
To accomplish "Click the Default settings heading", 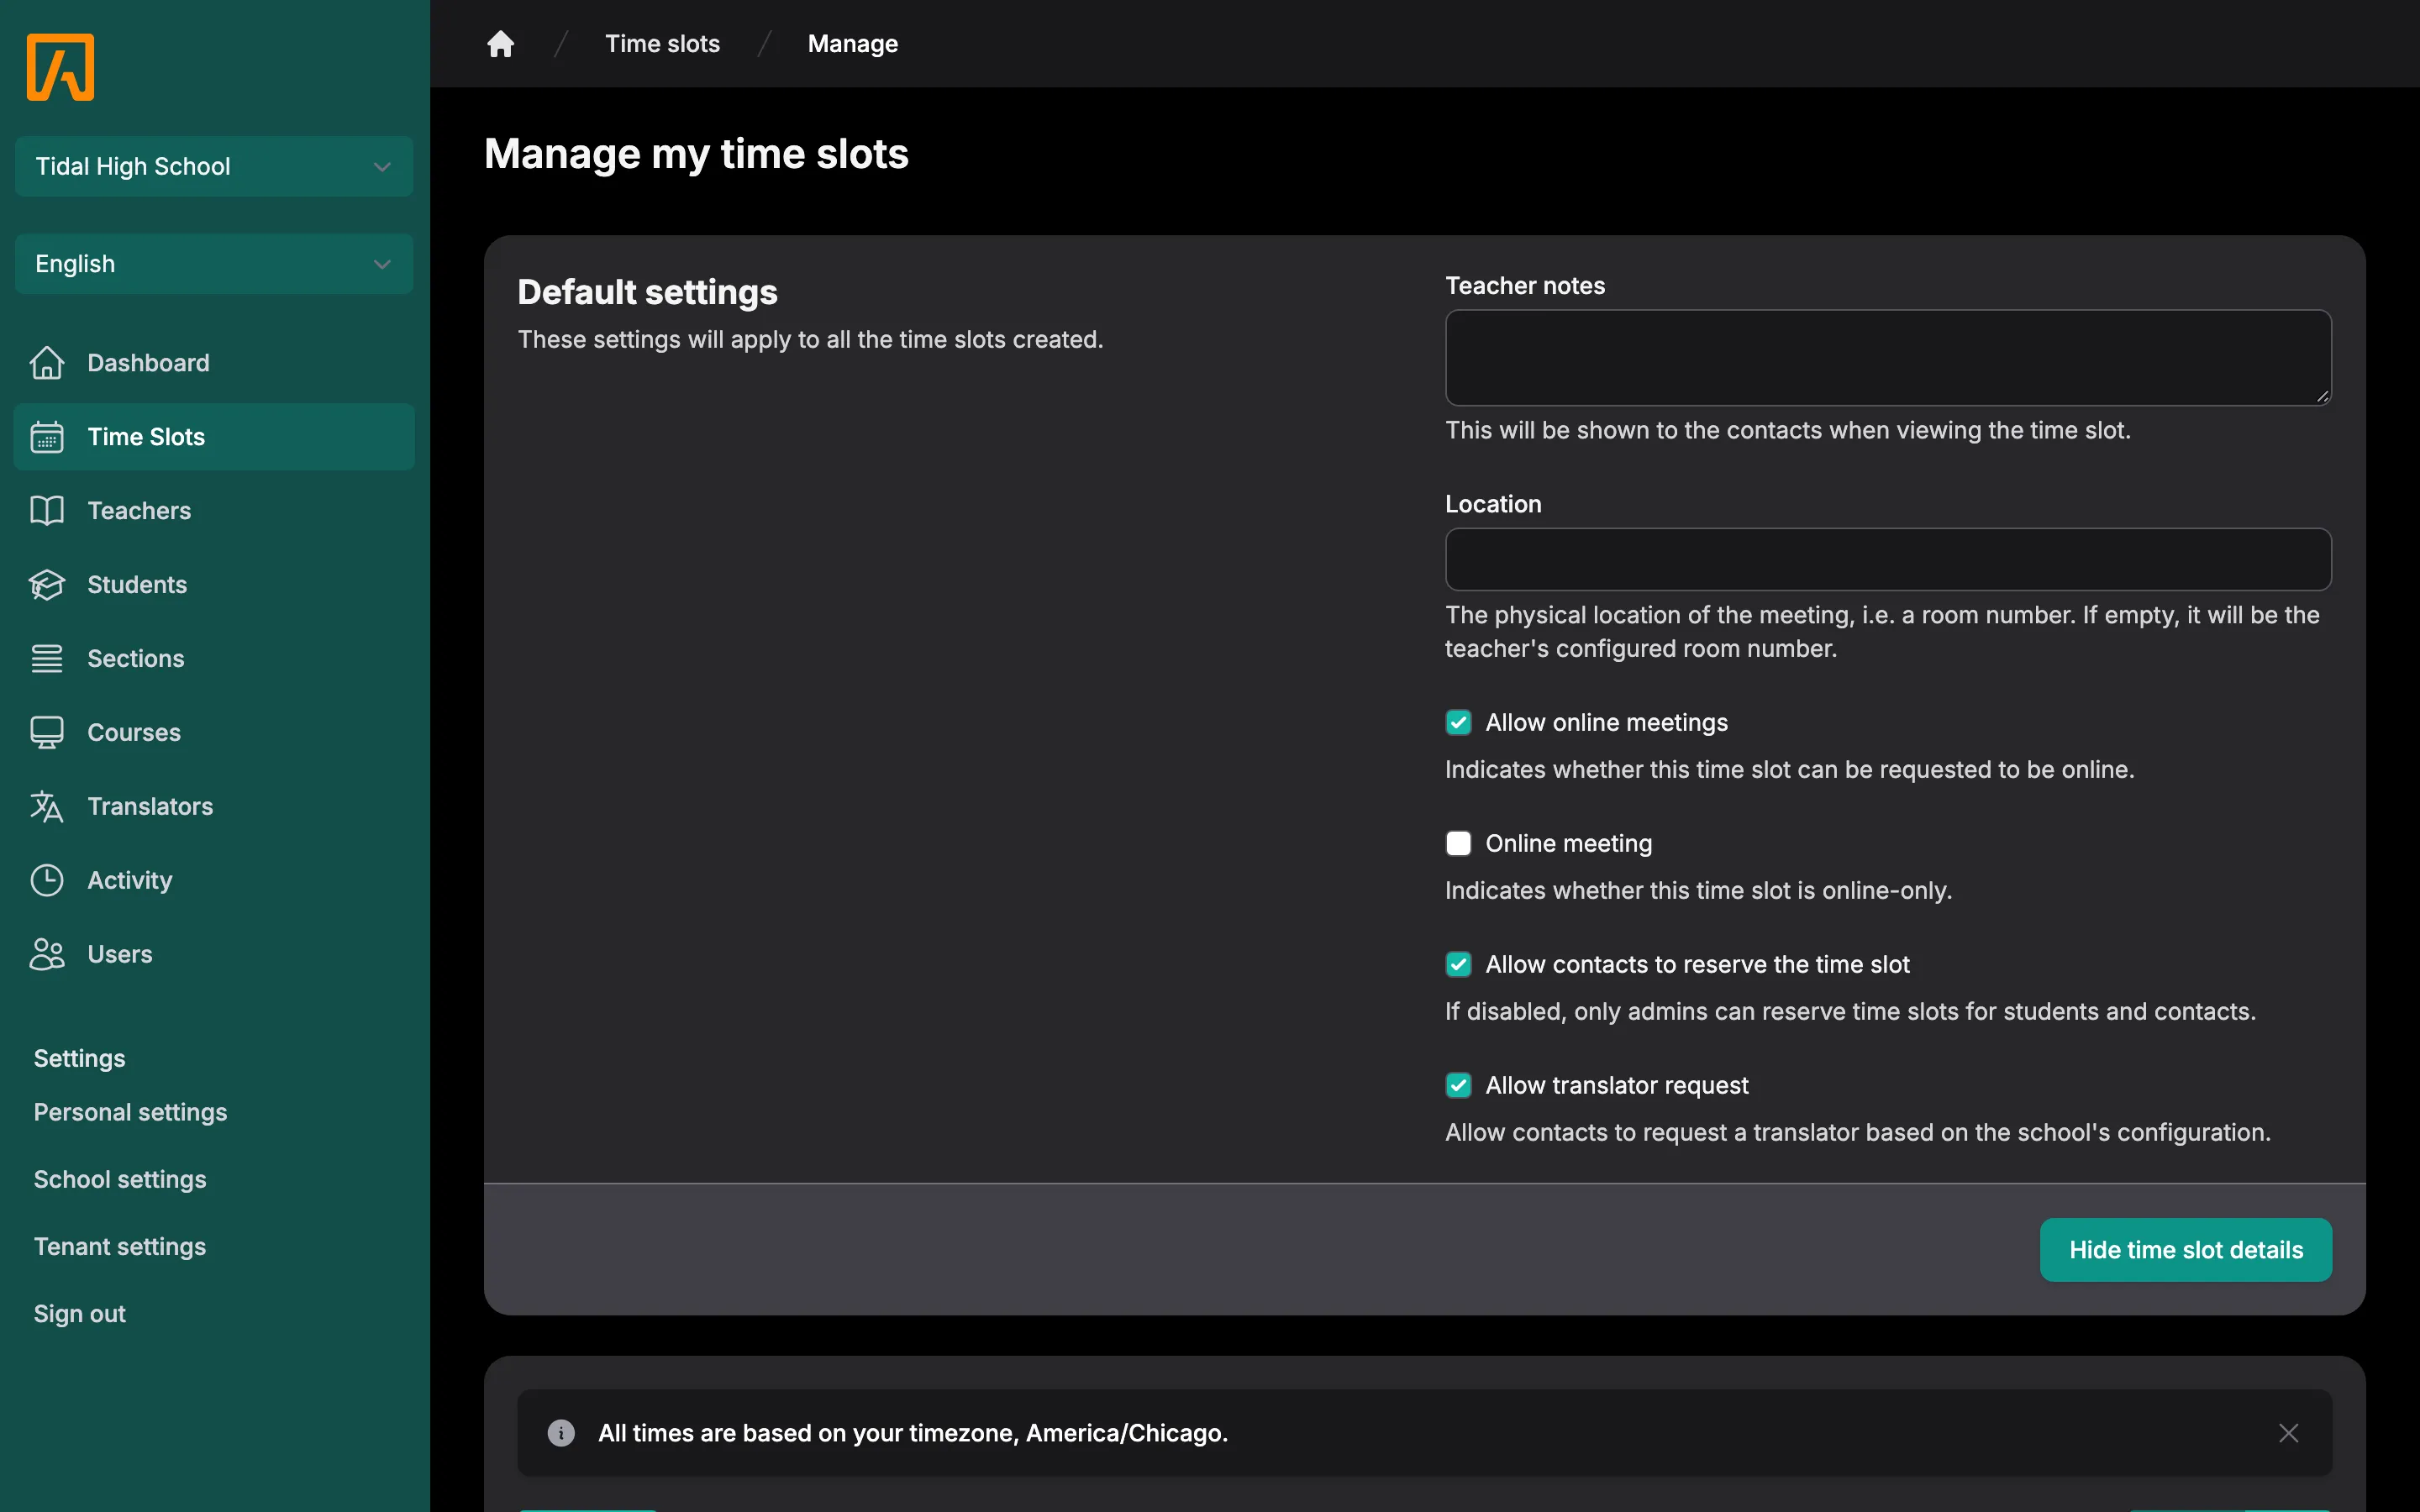I will tap(647, 292).
